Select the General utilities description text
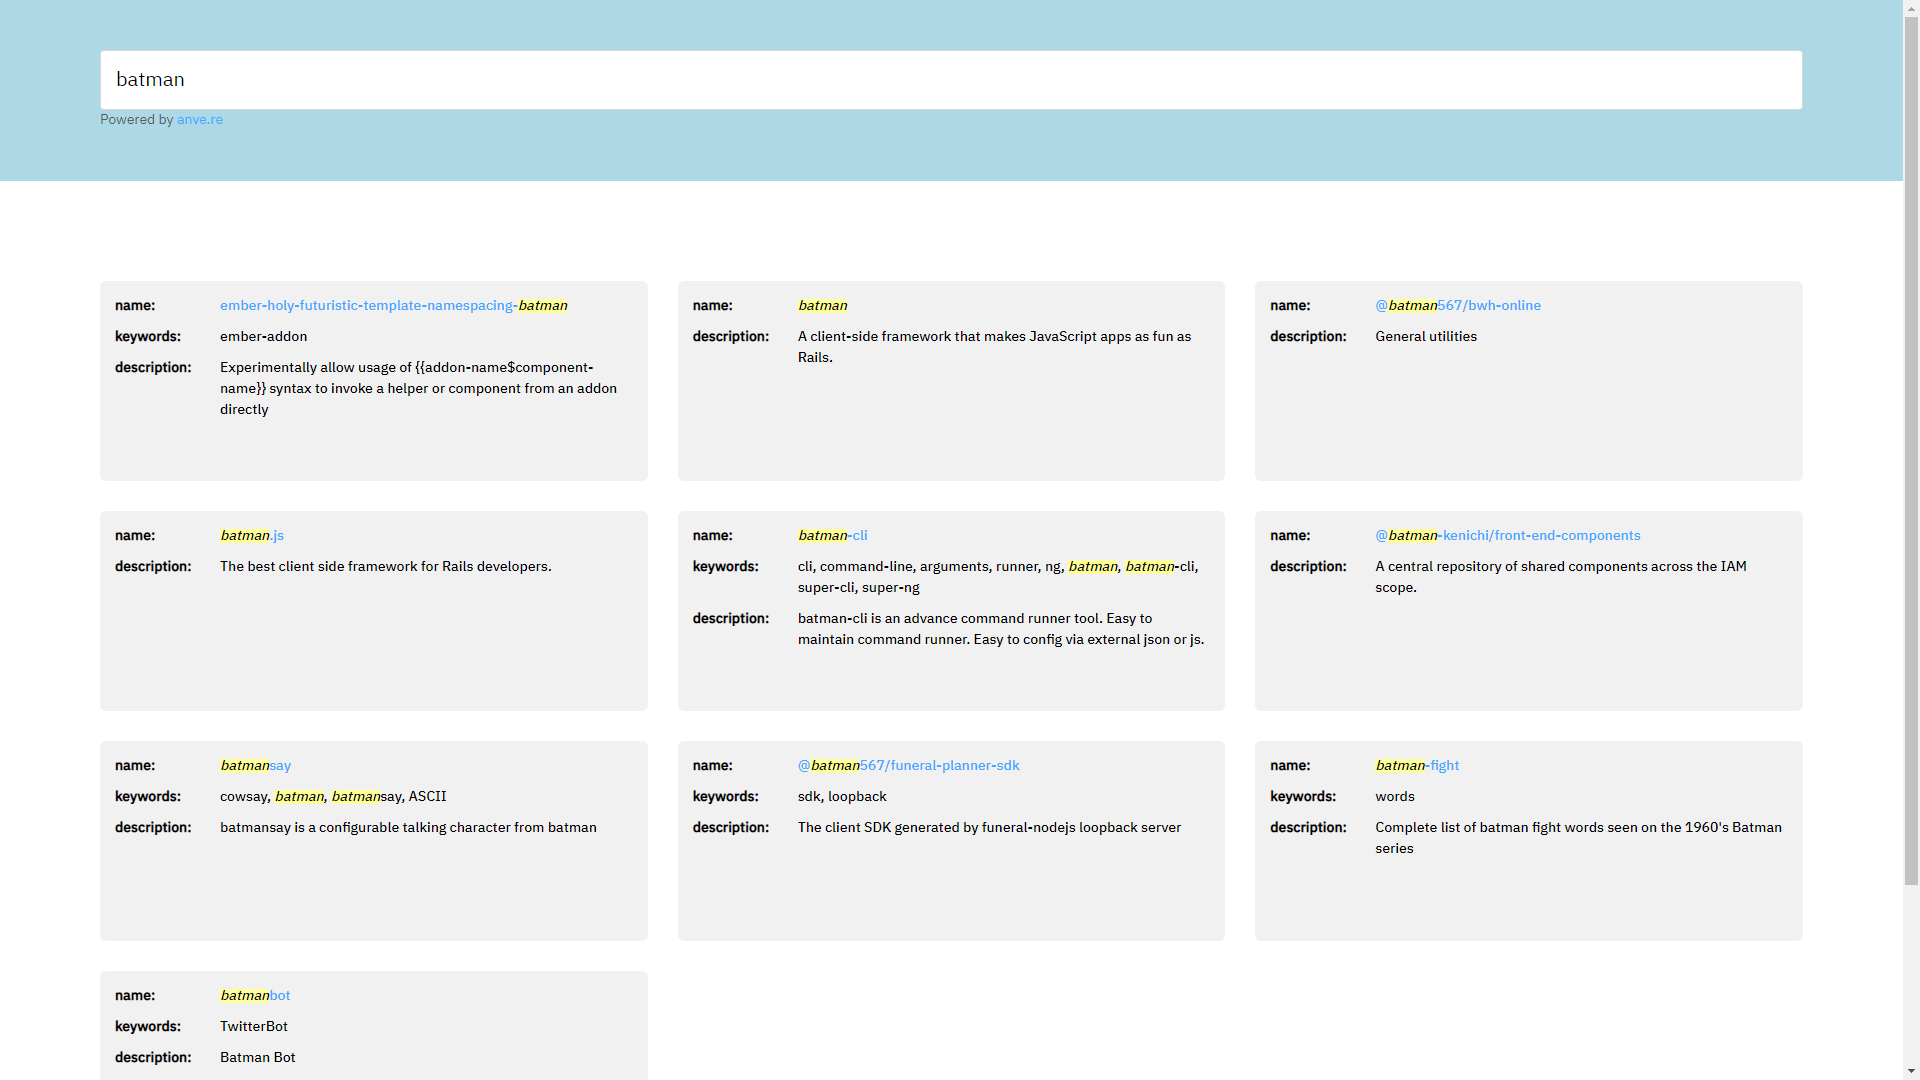 point(1425,336)
